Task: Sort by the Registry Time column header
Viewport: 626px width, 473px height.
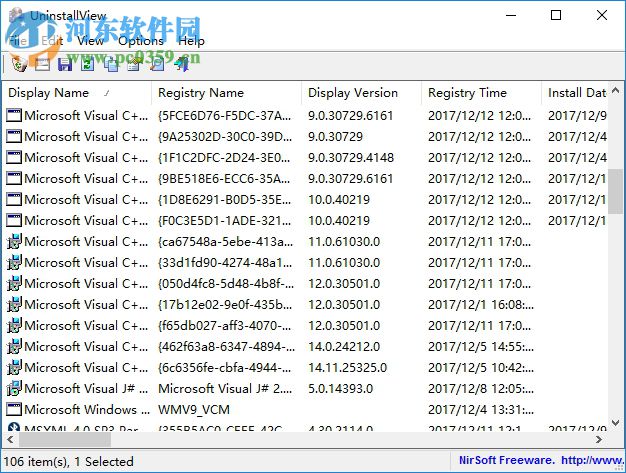Action: tap(481, 93)
